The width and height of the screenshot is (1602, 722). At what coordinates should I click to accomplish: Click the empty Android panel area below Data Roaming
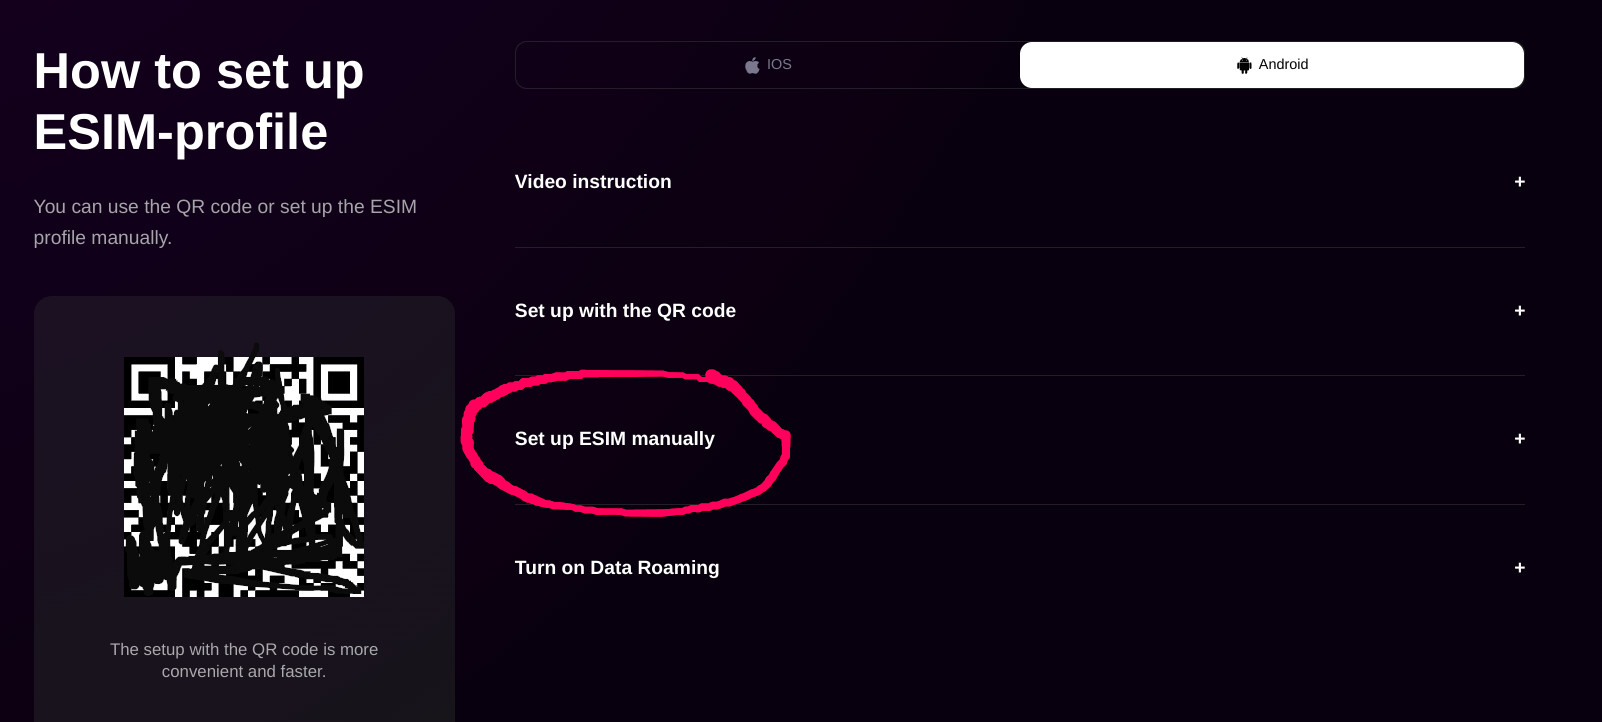1019,675
